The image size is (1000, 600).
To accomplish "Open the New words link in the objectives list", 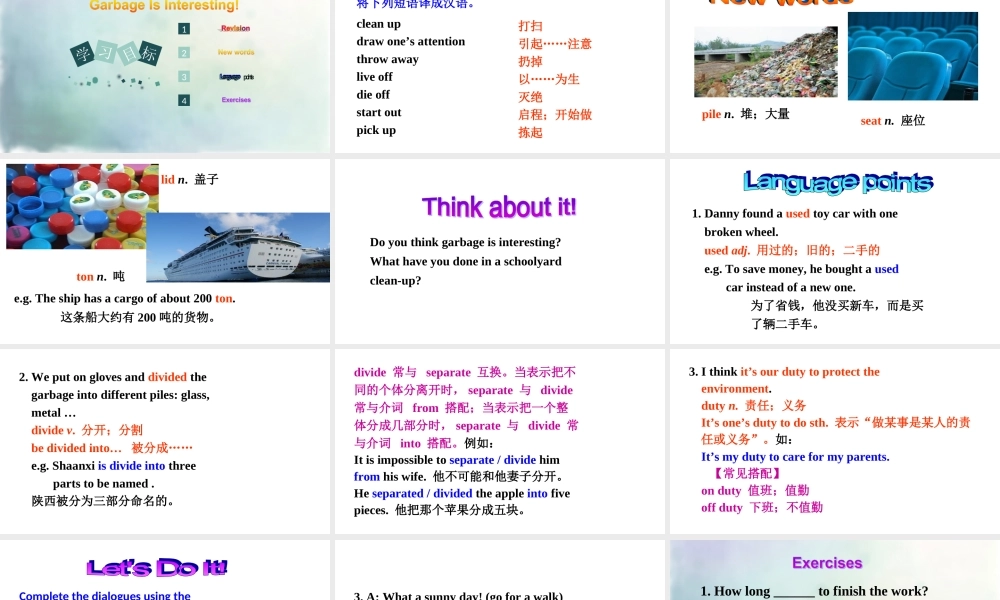I will [236, 52].
